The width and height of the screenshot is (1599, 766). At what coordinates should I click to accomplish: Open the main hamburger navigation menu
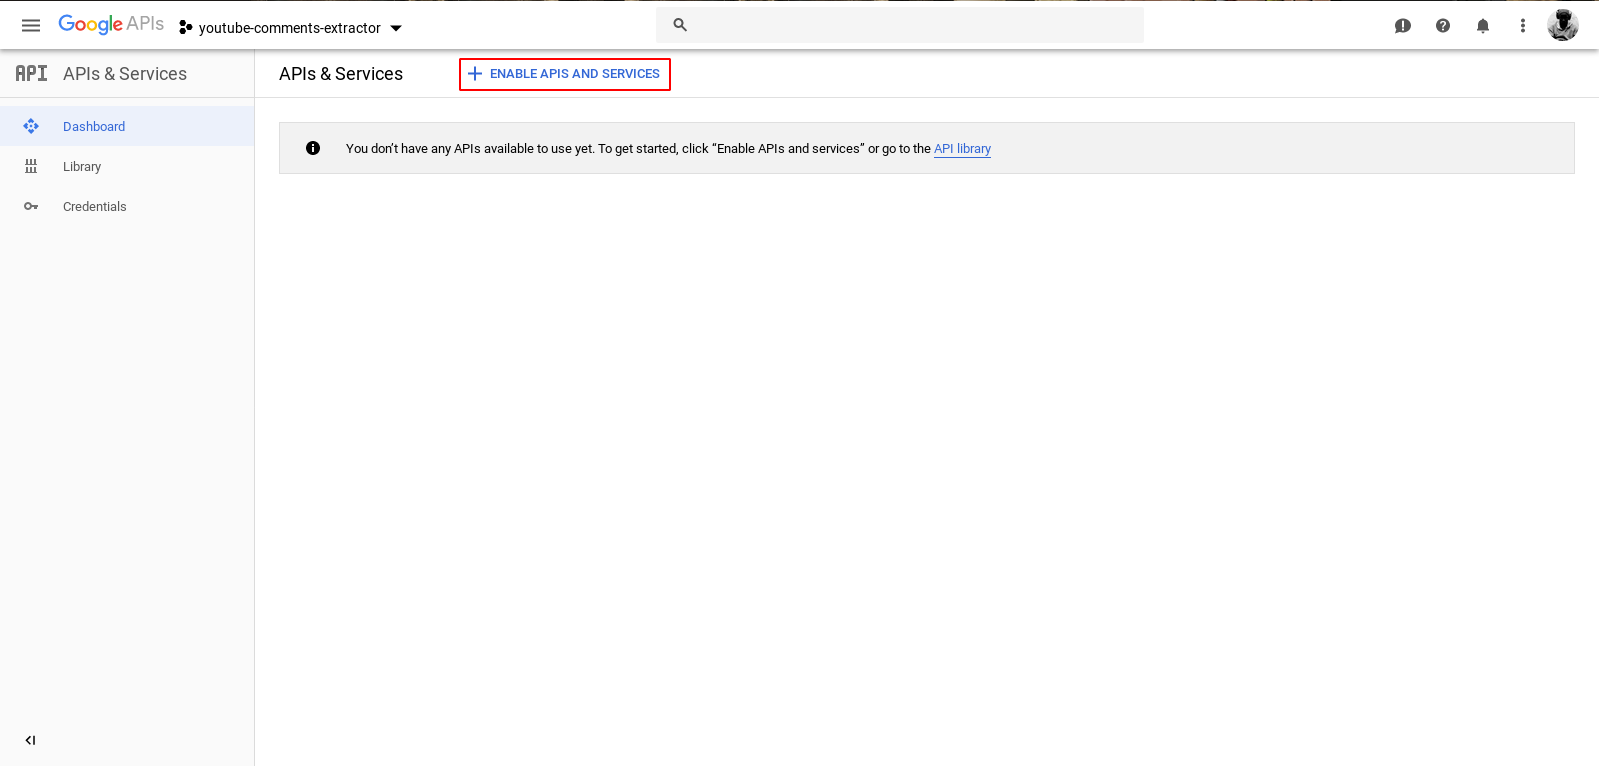tap(31, 25)
